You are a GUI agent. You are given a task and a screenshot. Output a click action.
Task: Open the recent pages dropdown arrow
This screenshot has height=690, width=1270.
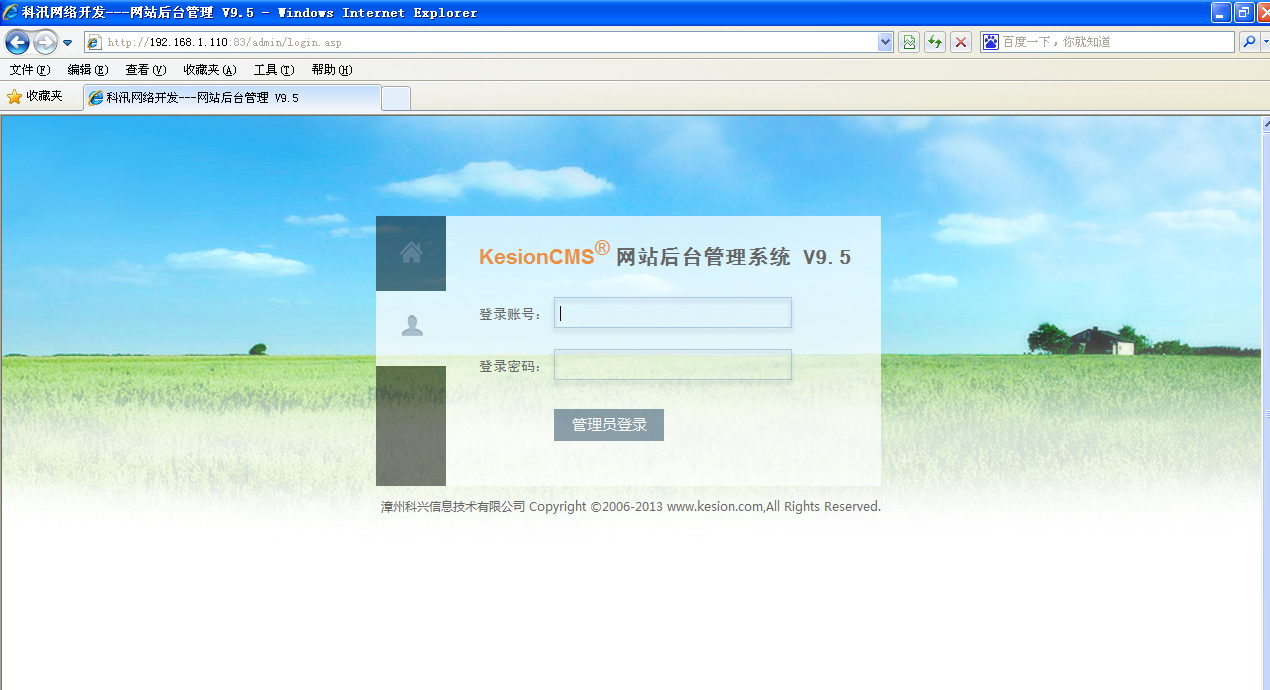point(68,43)
